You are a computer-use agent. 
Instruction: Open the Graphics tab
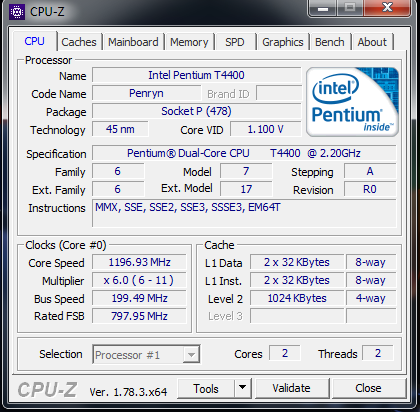pos(283,42)
